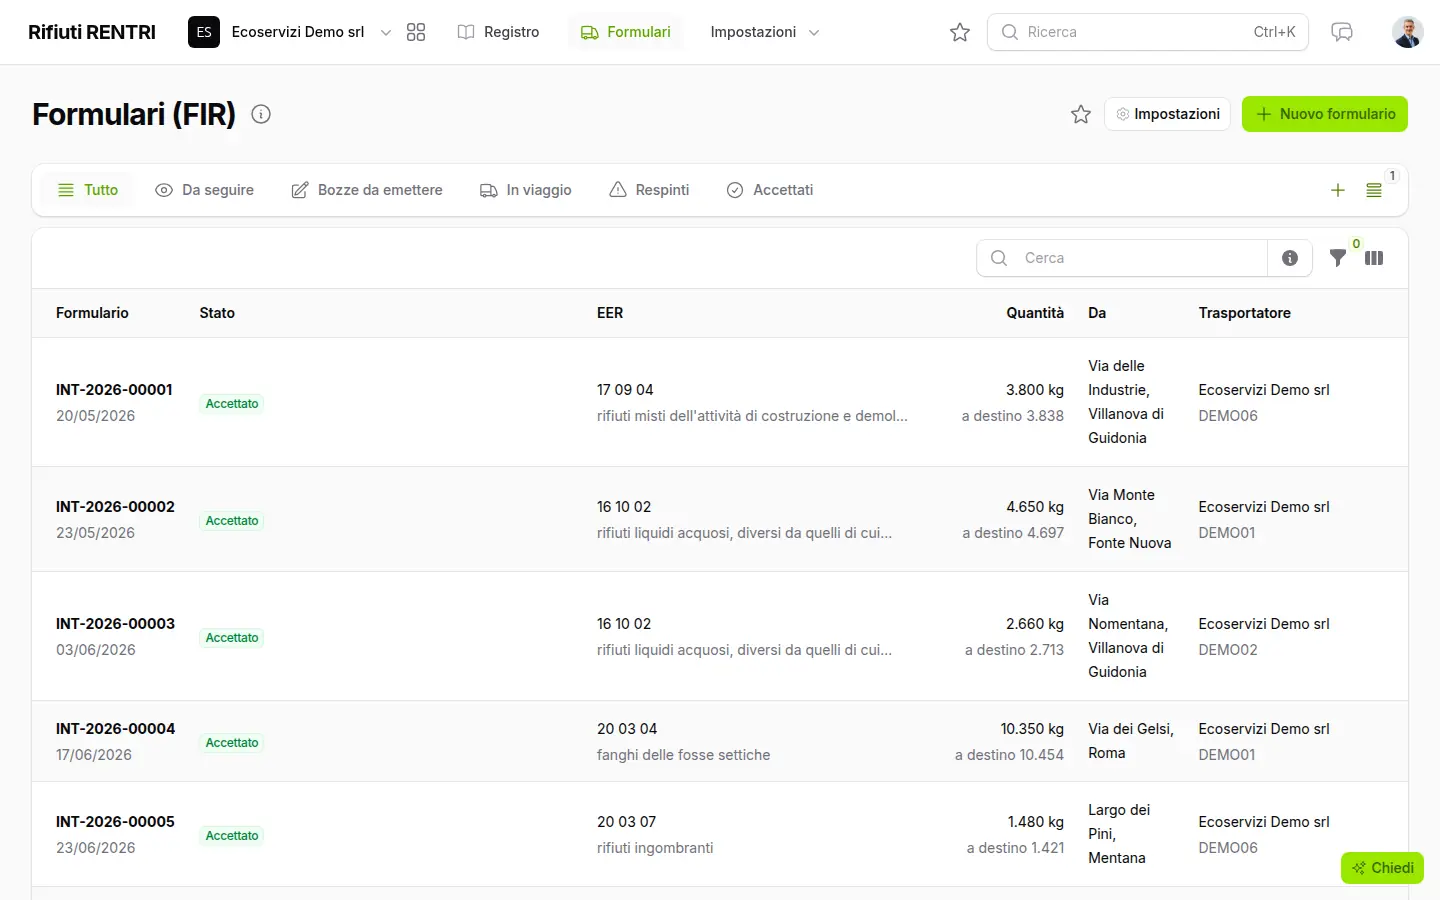Viewport: 1440px width, 900px height.
Task: Click the Accettato badge for INT-2026-00004
Action: click(x=232, y=743)
